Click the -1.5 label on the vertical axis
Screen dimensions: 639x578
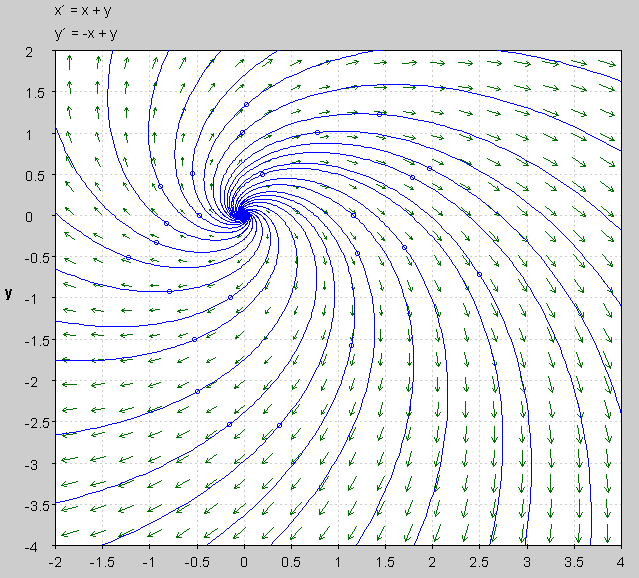(37, 340)
